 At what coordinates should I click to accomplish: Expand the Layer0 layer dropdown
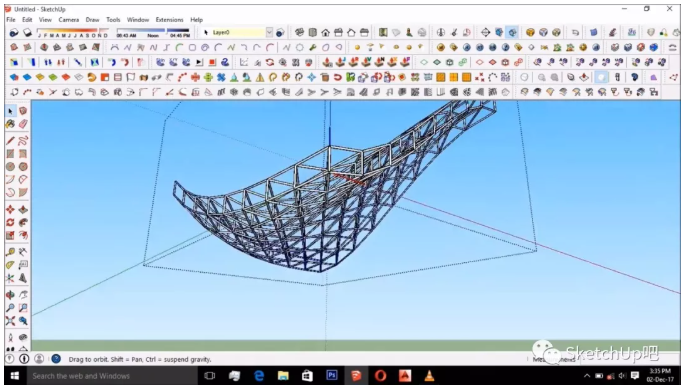click(269, 32)
